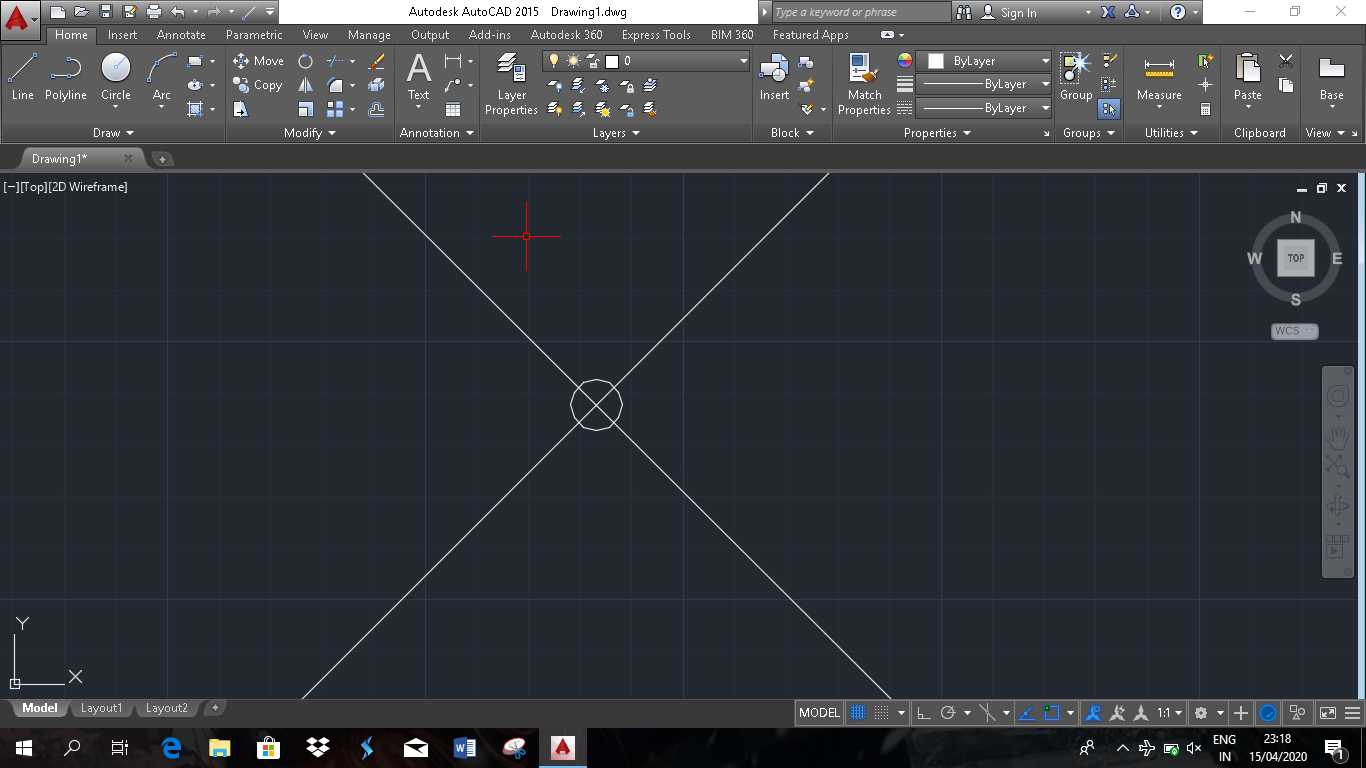Start the Arc tool

pyautogui.click(x=158, y=70)
